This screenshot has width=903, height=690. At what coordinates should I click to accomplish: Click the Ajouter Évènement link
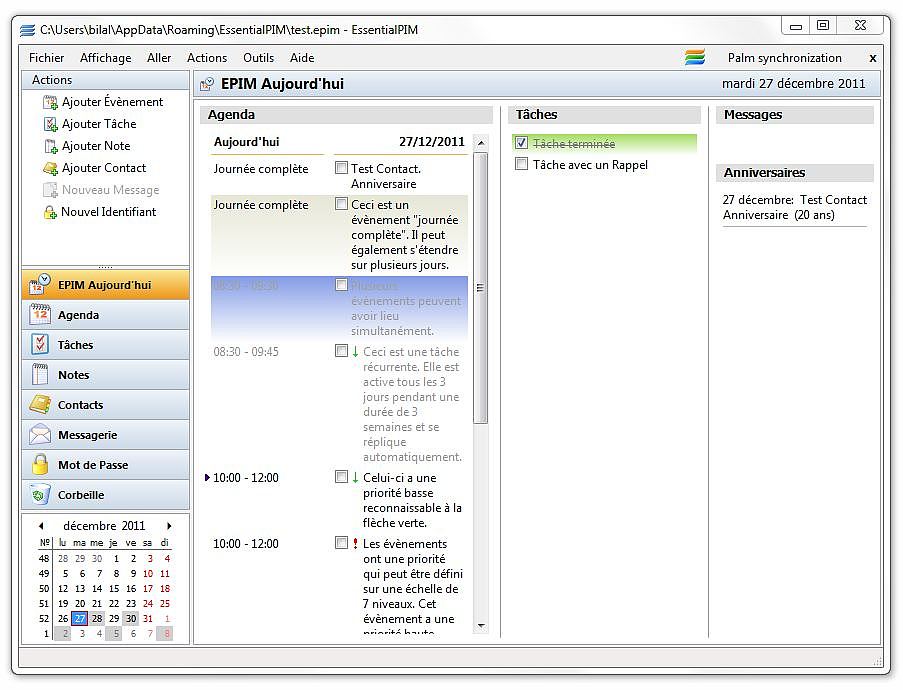[112, 102]
